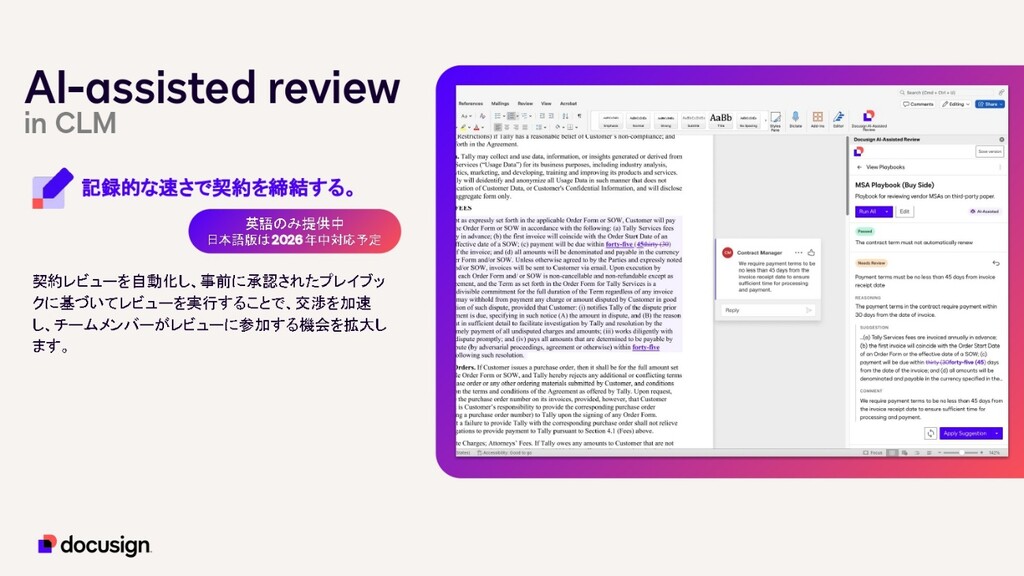Switch to print layout view icon
Image resolution: width=1024 pixels, height=576 pixels.
892,453
